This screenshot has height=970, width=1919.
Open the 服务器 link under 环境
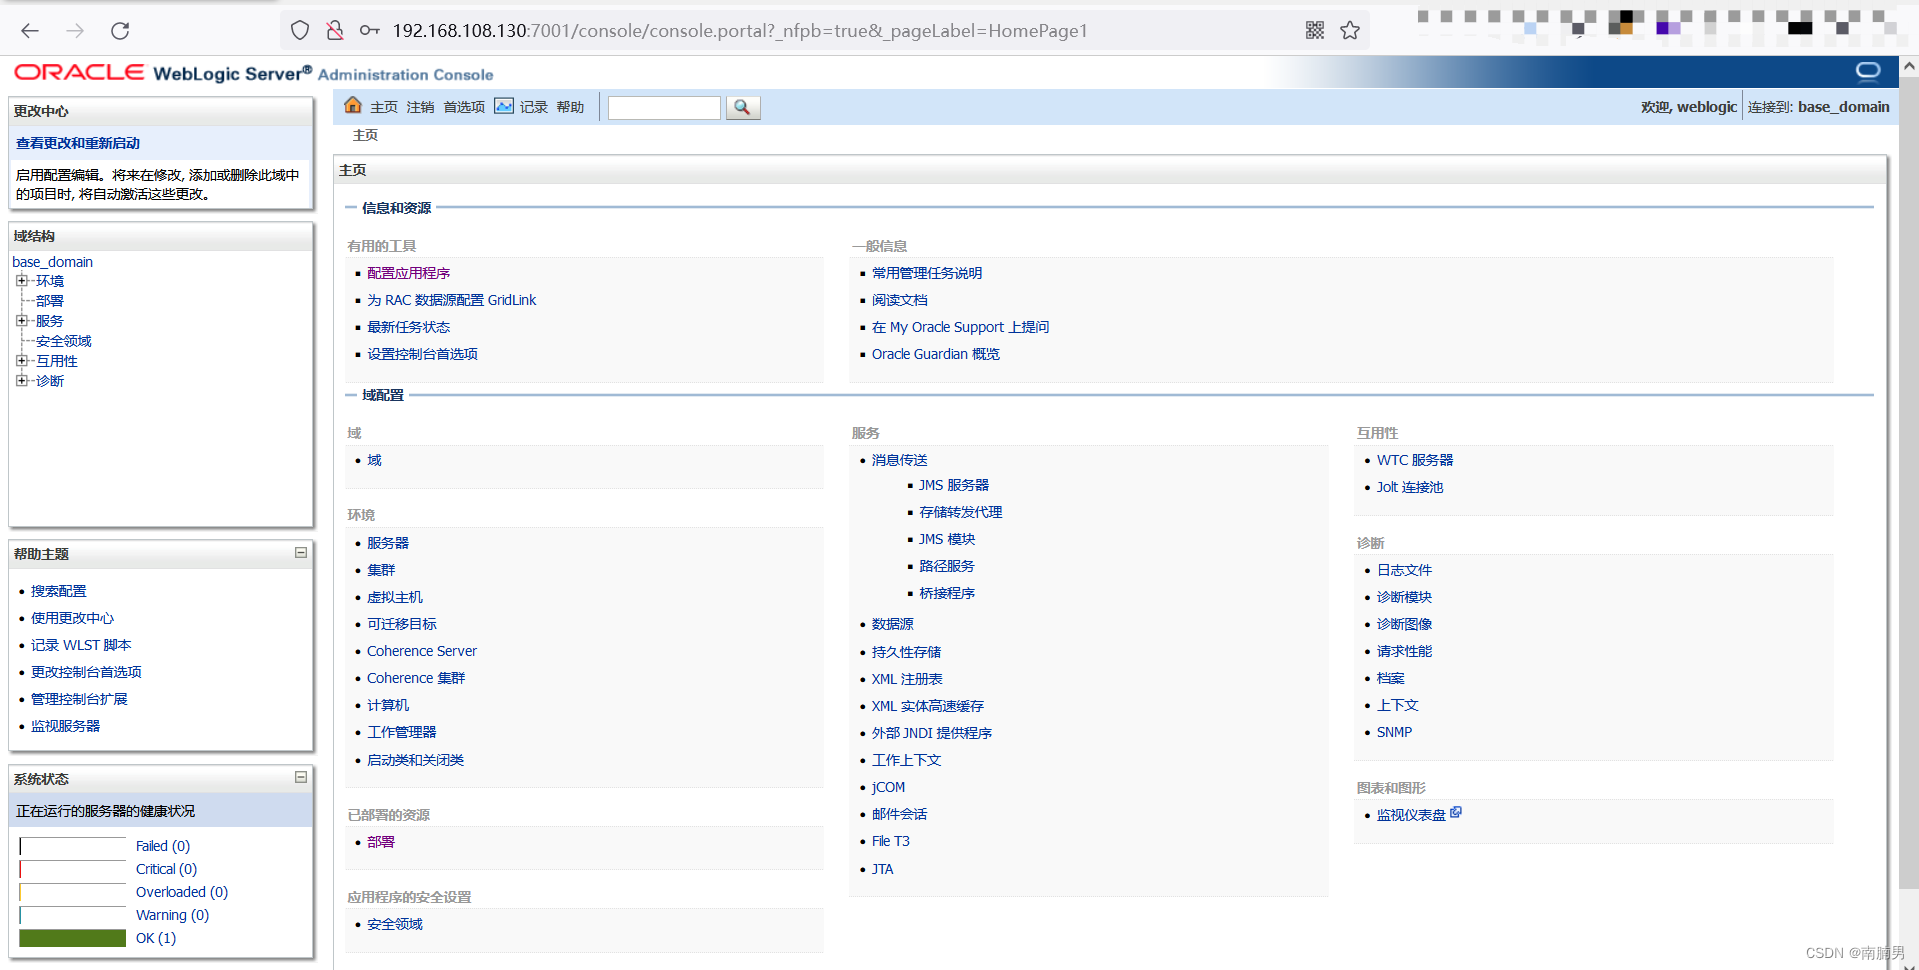(388, 543)
